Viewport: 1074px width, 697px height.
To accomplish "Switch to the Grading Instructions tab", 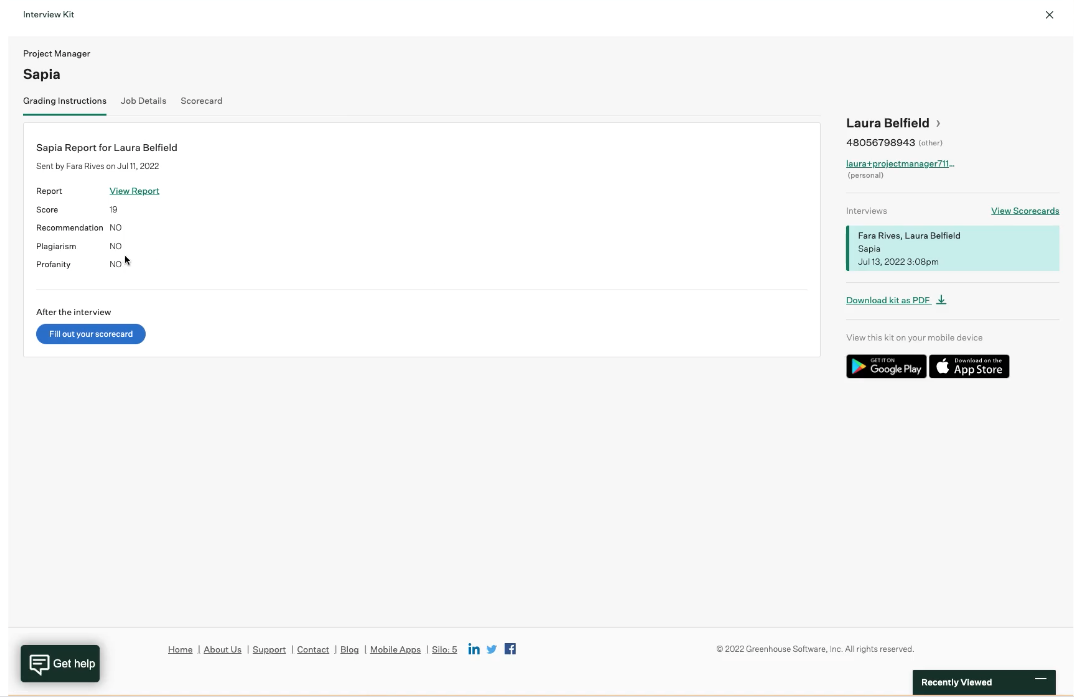I will (65, 101).
